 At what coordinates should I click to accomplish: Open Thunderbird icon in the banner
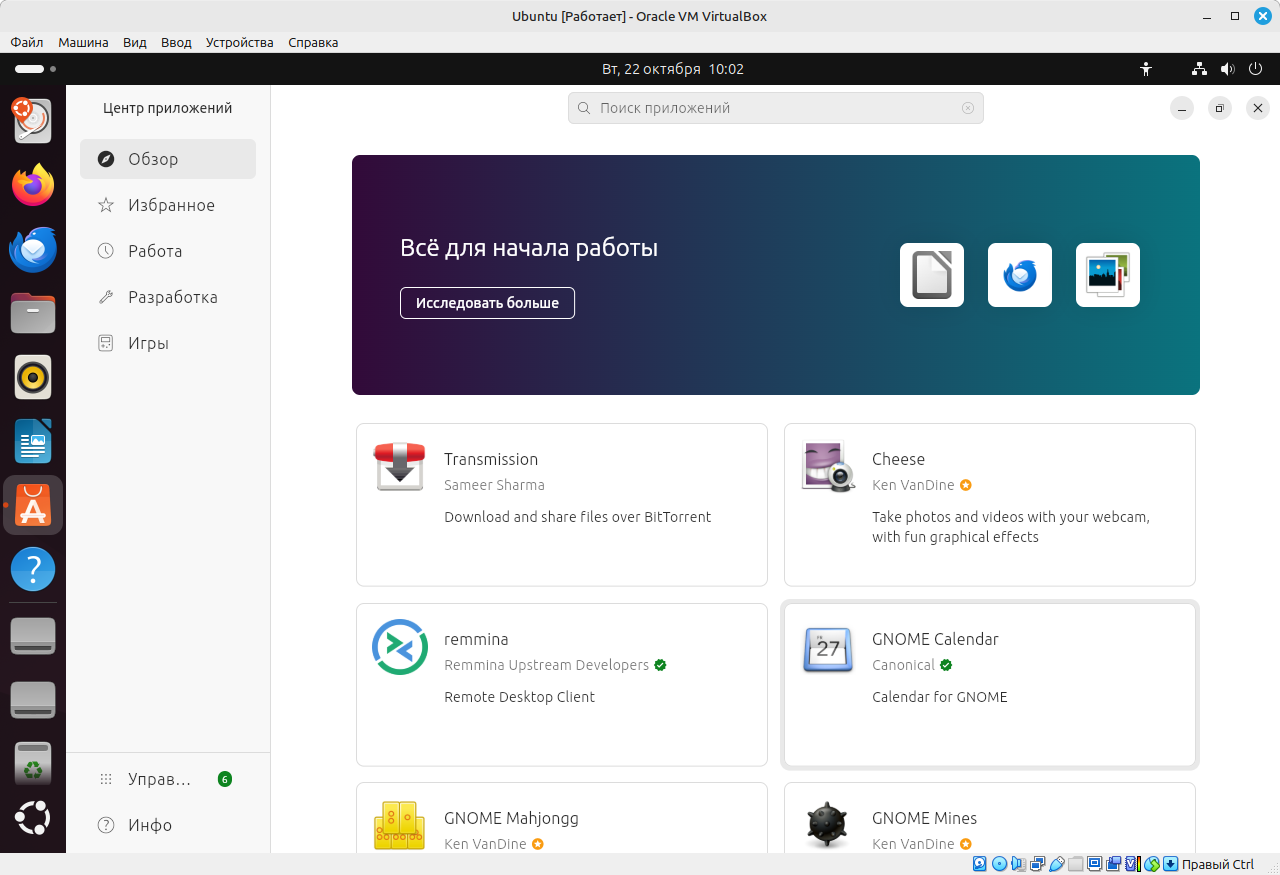[1020, 275]
